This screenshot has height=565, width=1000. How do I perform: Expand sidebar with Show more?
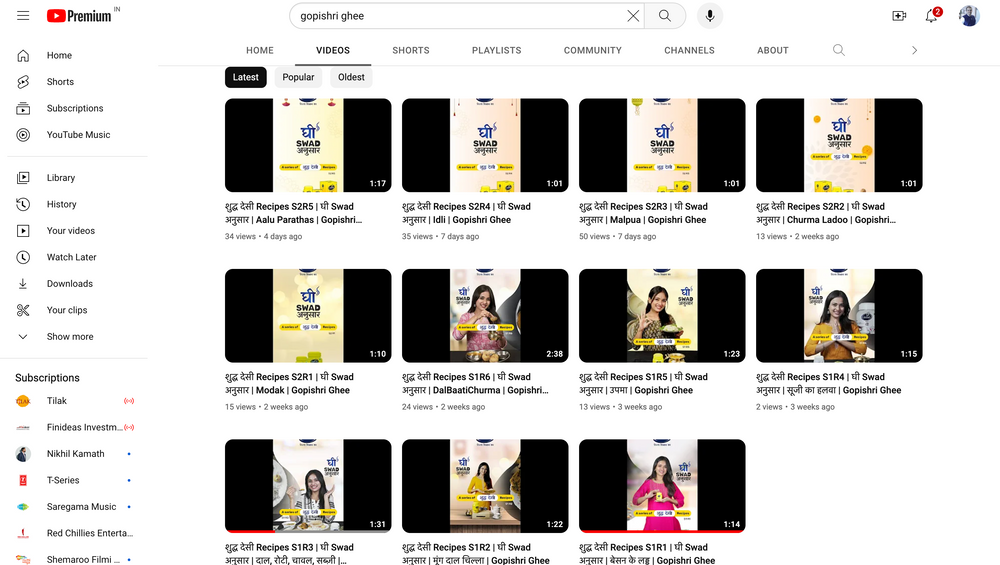tap(70, 337)
